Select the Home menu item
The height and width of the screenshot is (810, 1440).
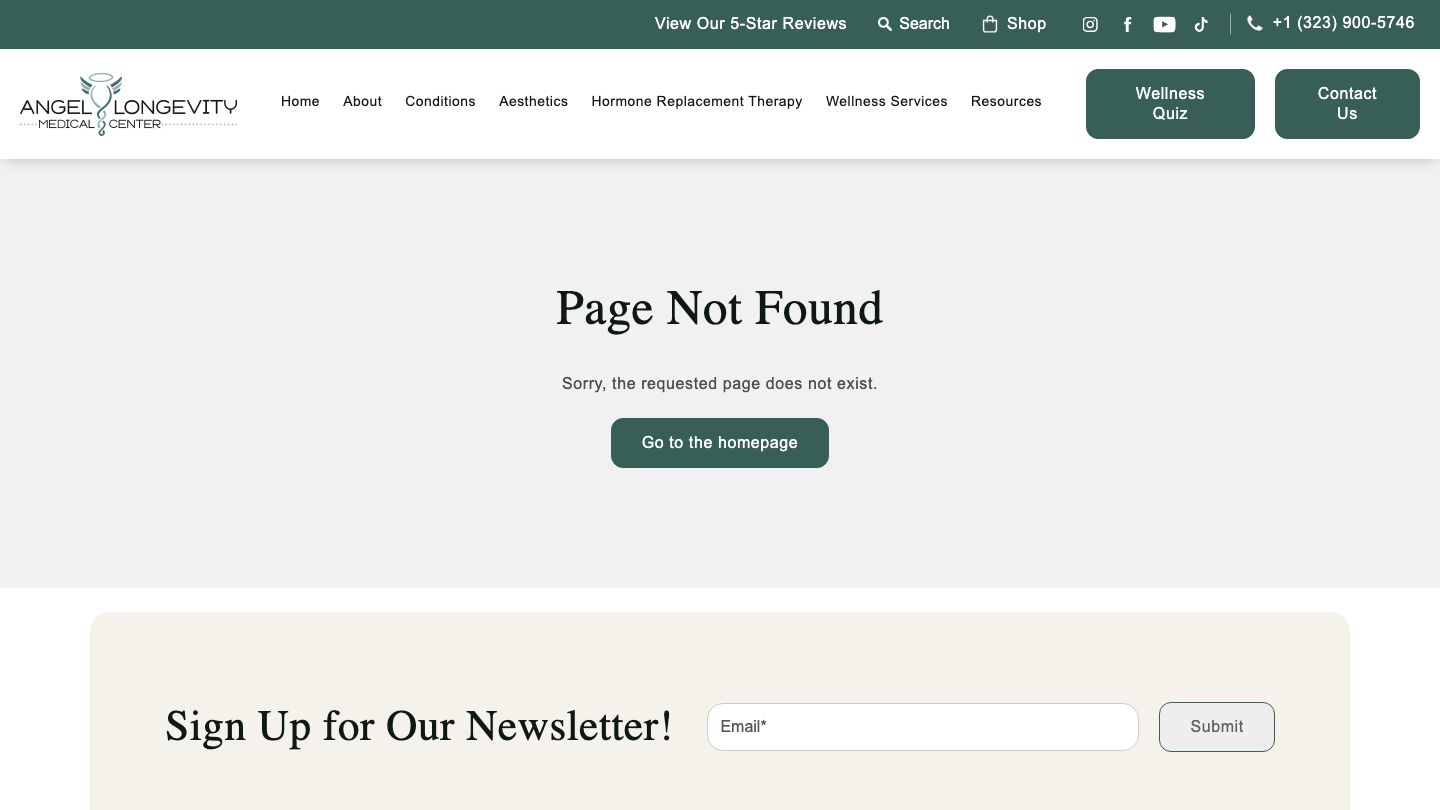pyautogui.click(x=300, y=101)
